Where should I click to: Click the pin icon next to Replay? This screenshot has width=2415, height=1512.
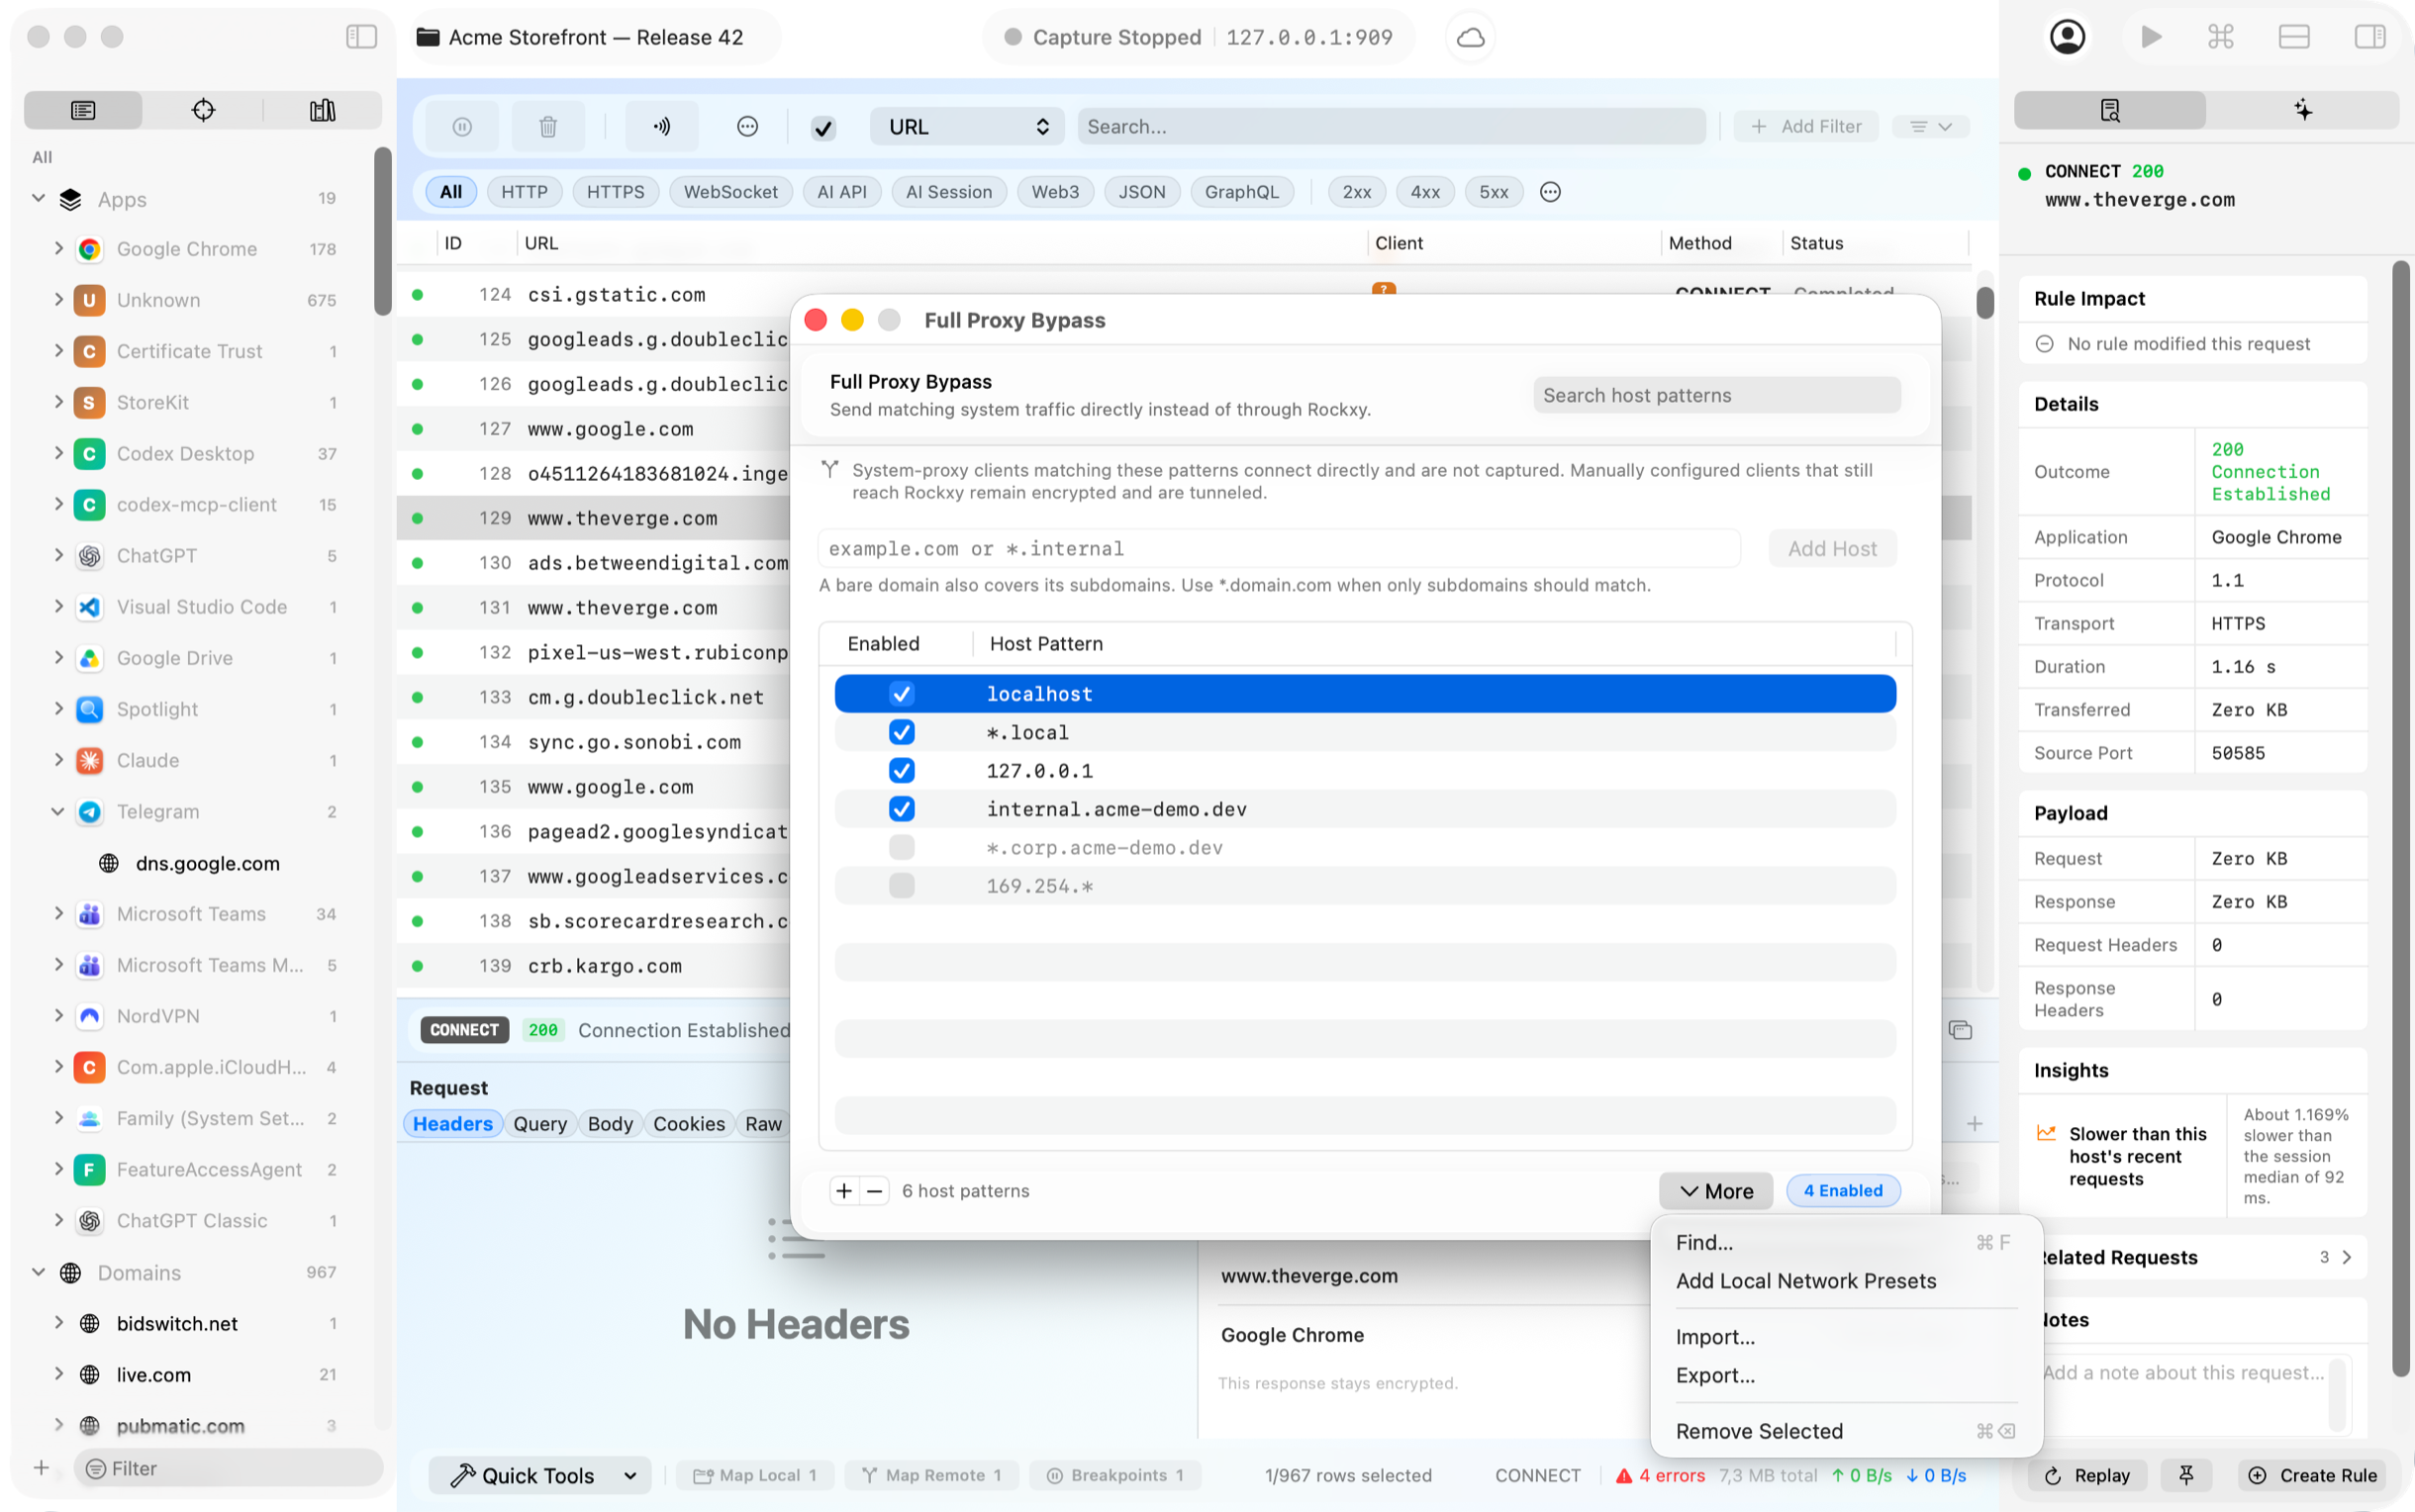click(x=2186, y=1475)
